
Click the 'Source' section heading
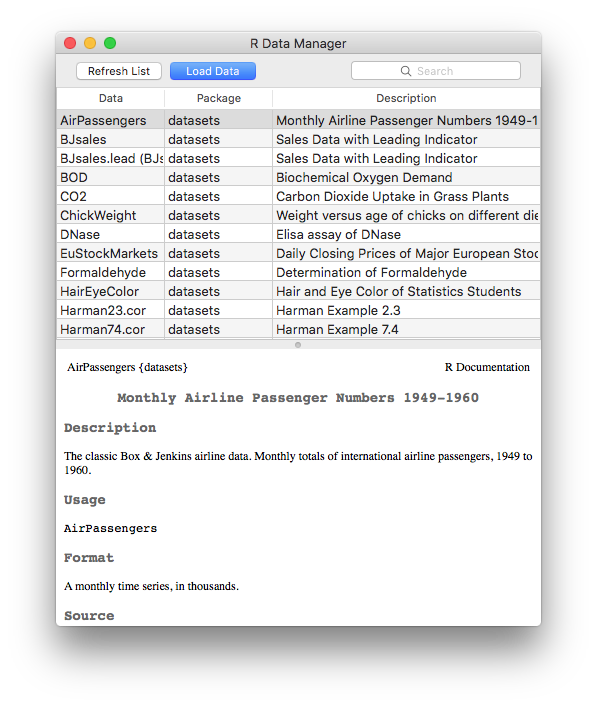point(89,615)
